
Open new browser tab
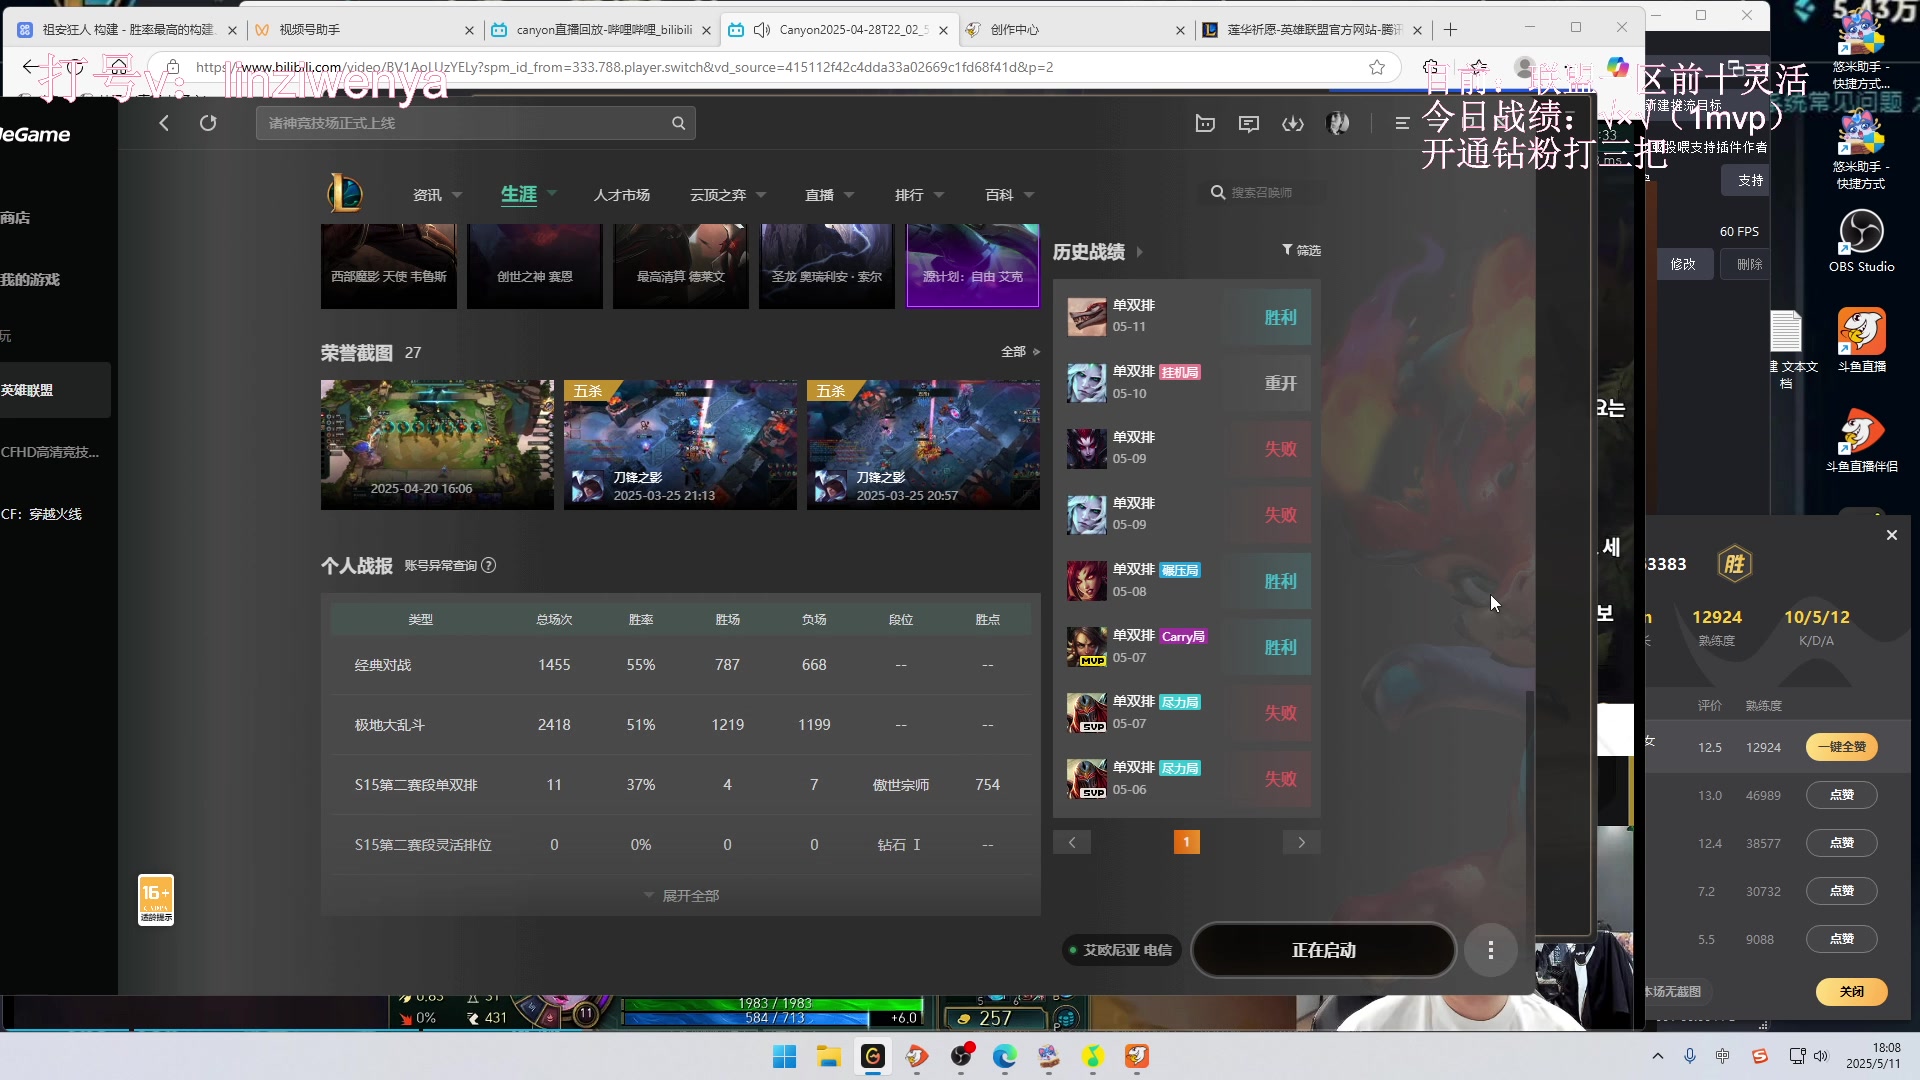[x=1450, y=30]
